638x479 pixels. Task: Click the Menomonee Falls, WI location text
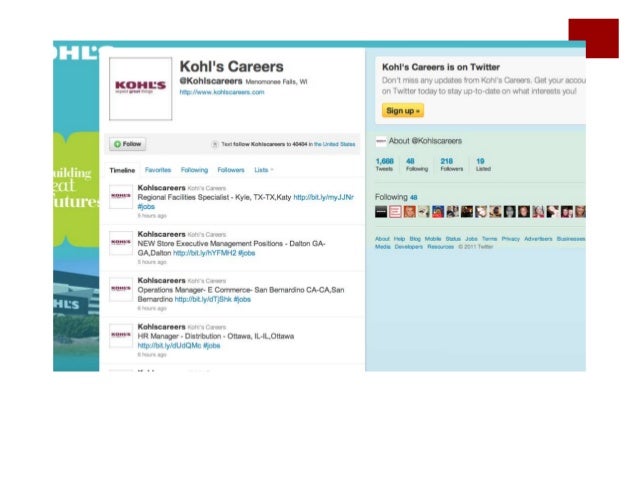276,82
